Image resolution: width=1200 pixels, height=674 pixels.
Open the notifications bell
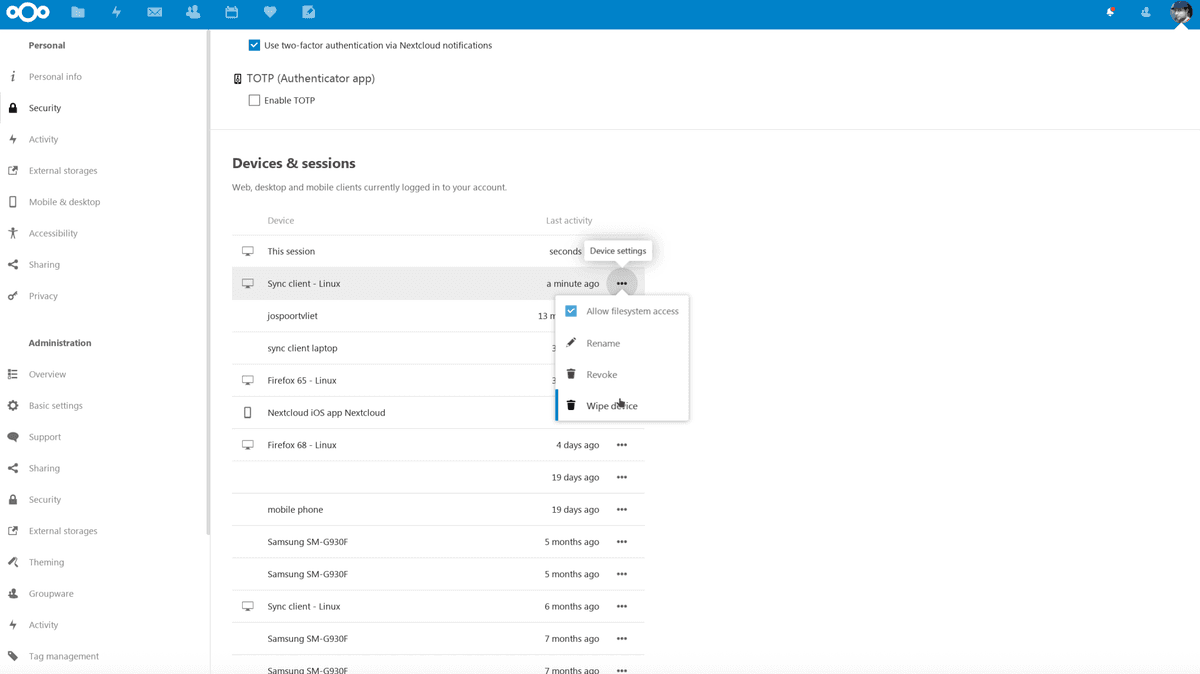[x=1109, y=12]
